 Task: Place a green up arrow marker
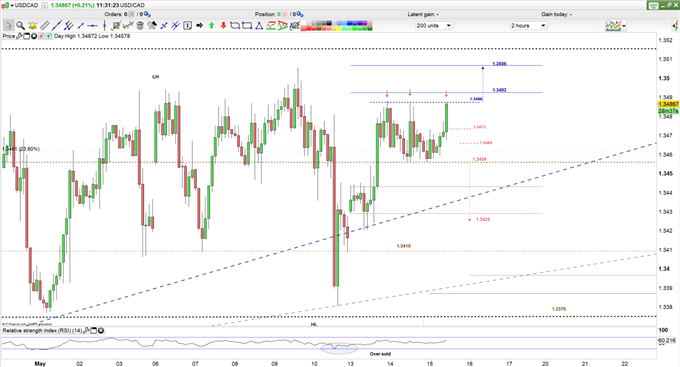tap(212, 26)
